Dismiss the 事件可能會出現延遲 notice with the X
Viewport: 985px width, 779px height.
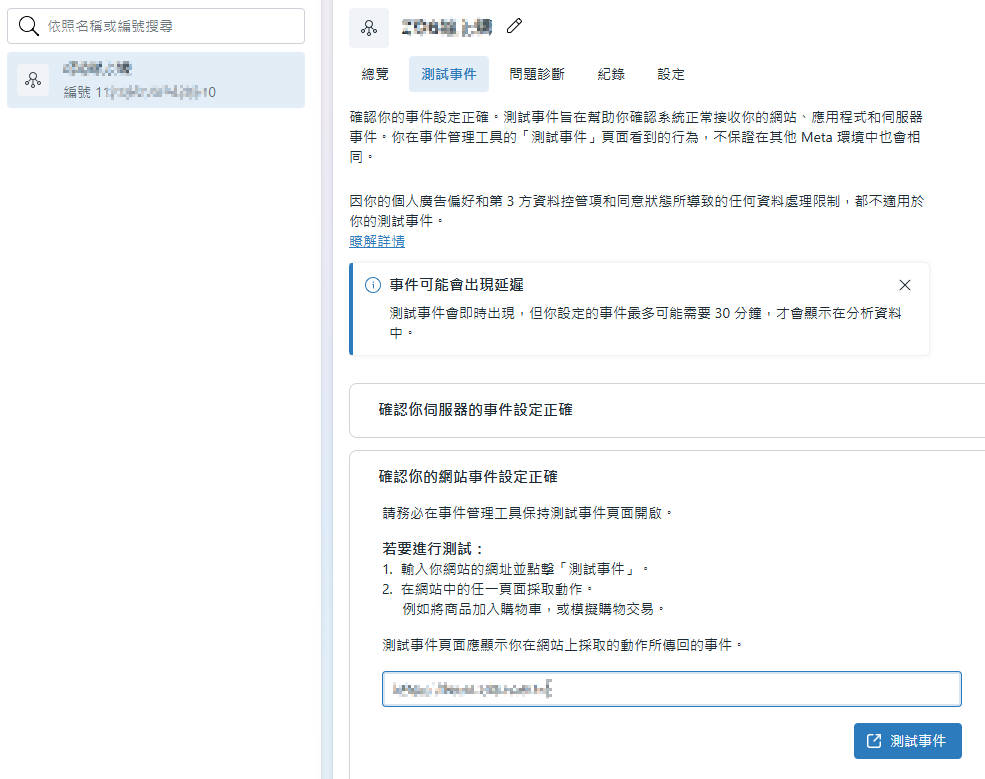905,285
